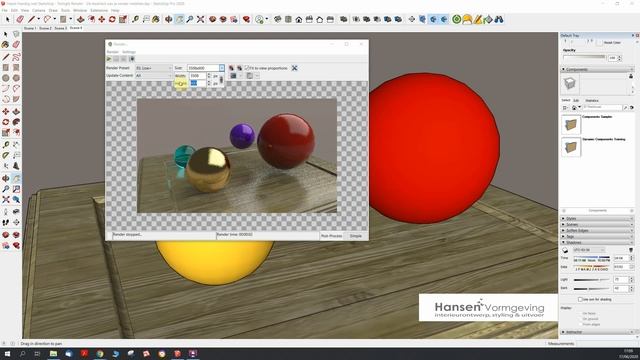Activate the Push/Pull tool in top toolbar

[x=80, y=19]
